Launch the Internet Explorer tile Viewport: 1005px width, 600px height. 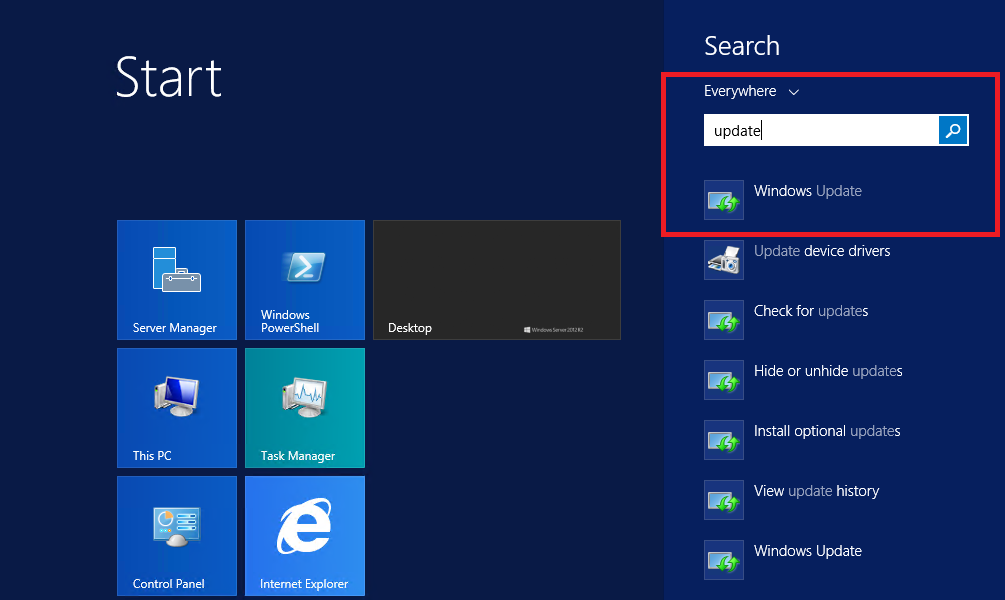point(305,536)
